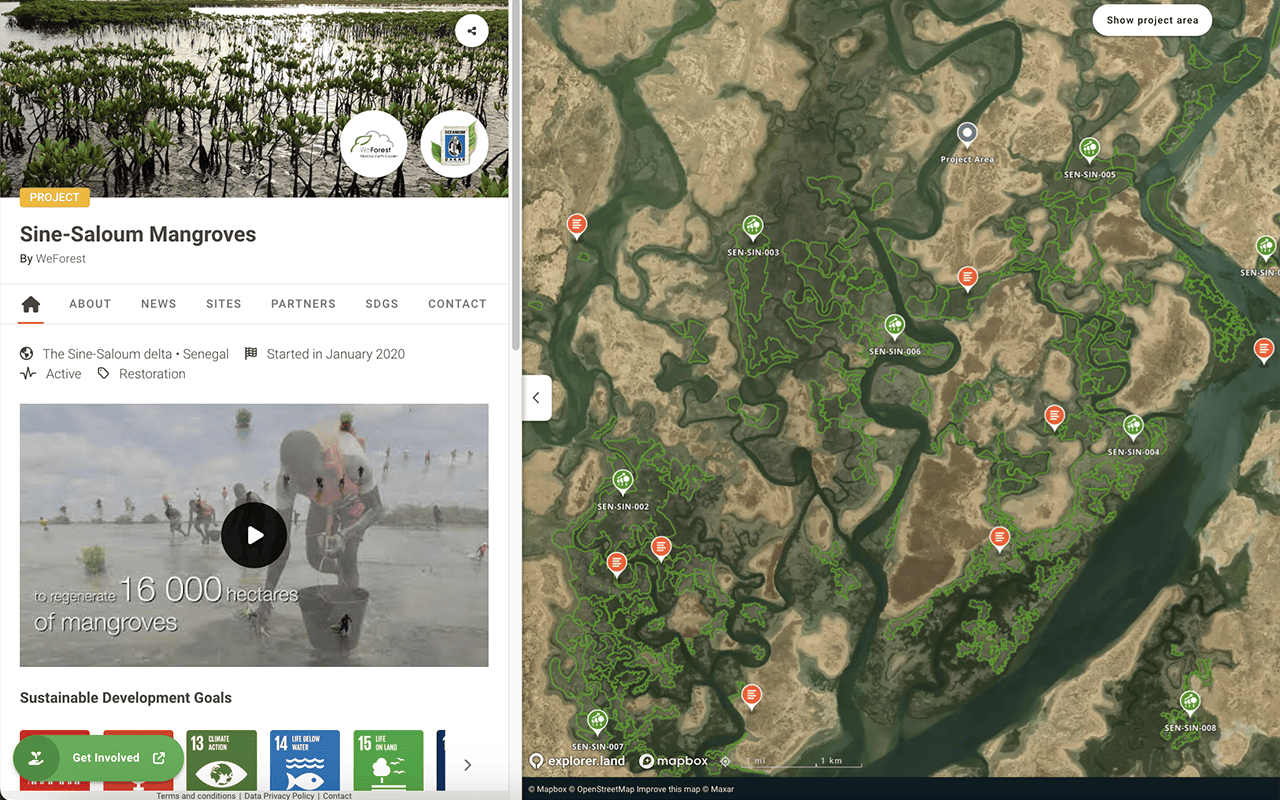Open the WeForest partner logo
The height and width of the screenshot is (800, 1280).
coord(373,145)
